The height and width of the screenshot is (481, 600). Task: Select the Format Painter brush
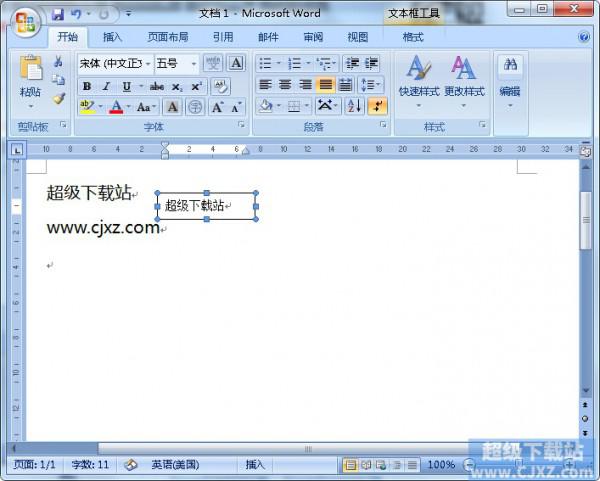point(59,99)
